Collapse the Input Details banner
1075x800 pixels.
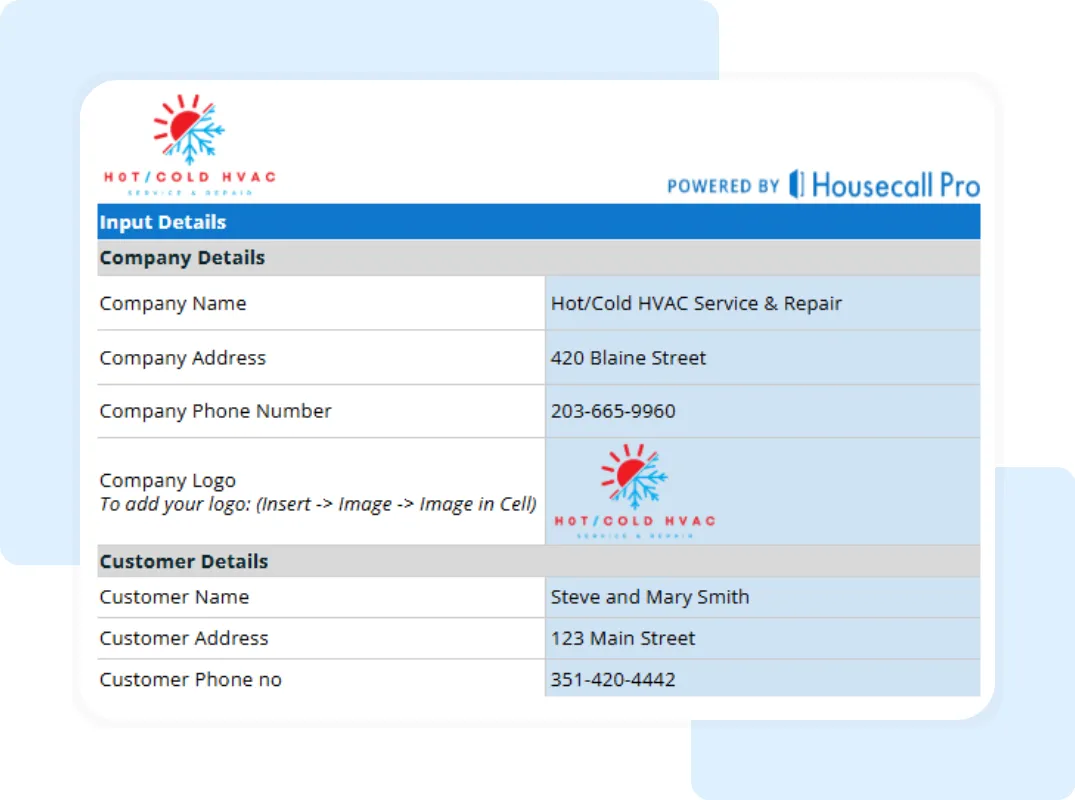[162, 221]
